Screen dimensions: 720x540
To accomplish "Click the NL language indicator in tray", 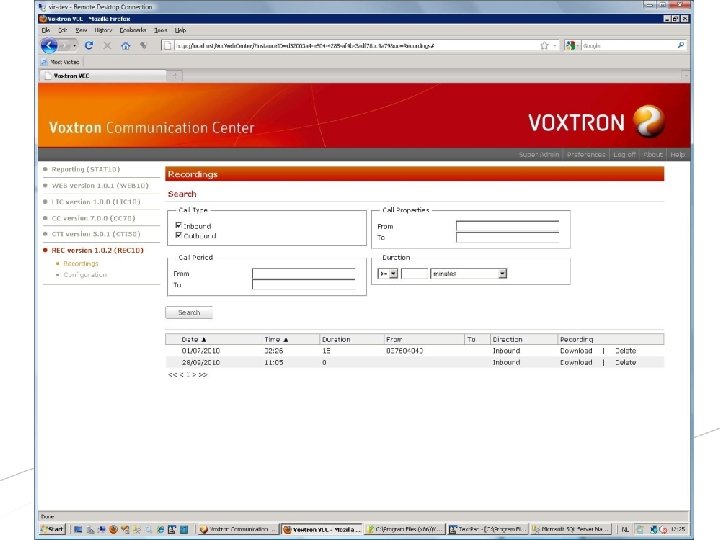I will [625, 529].
